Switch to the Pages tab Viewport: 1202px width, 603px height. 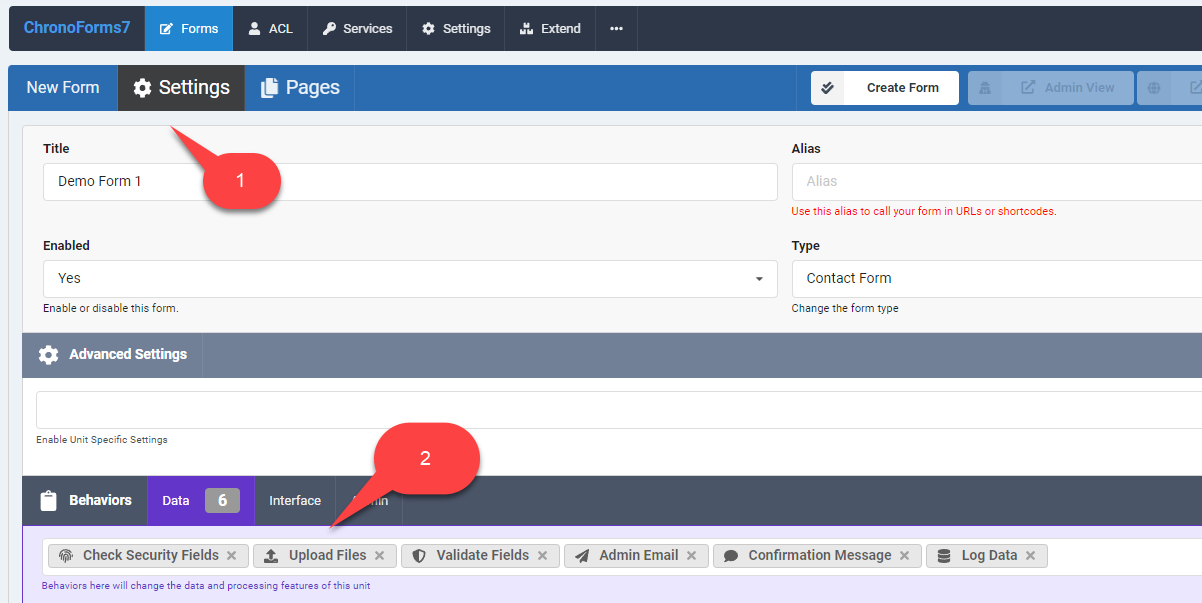(300, 88)
